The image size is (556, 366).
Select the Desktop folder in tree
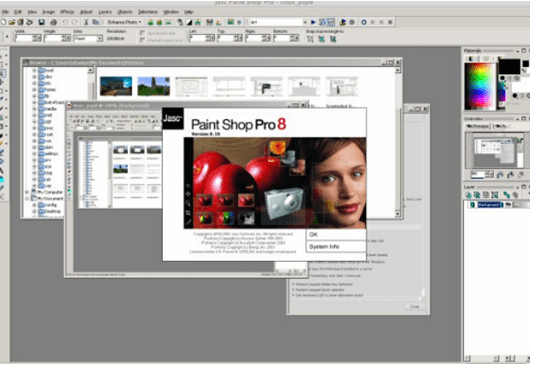49,211
